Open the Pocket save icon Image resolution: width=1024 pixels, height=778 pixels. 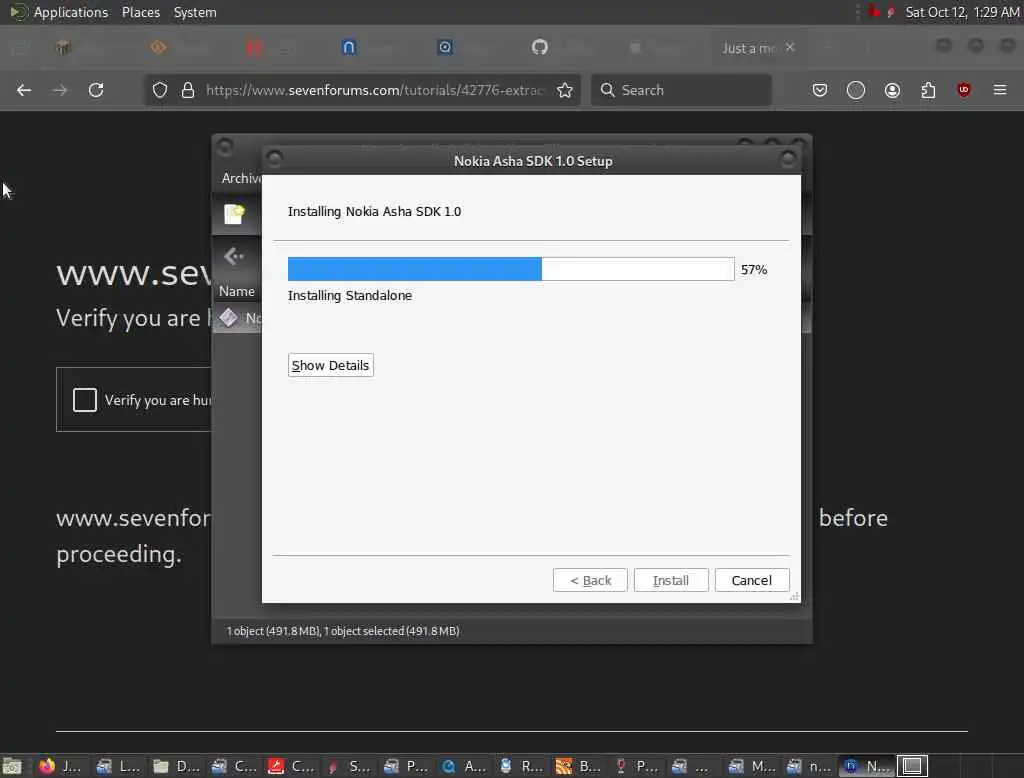(x=820, y=90)
